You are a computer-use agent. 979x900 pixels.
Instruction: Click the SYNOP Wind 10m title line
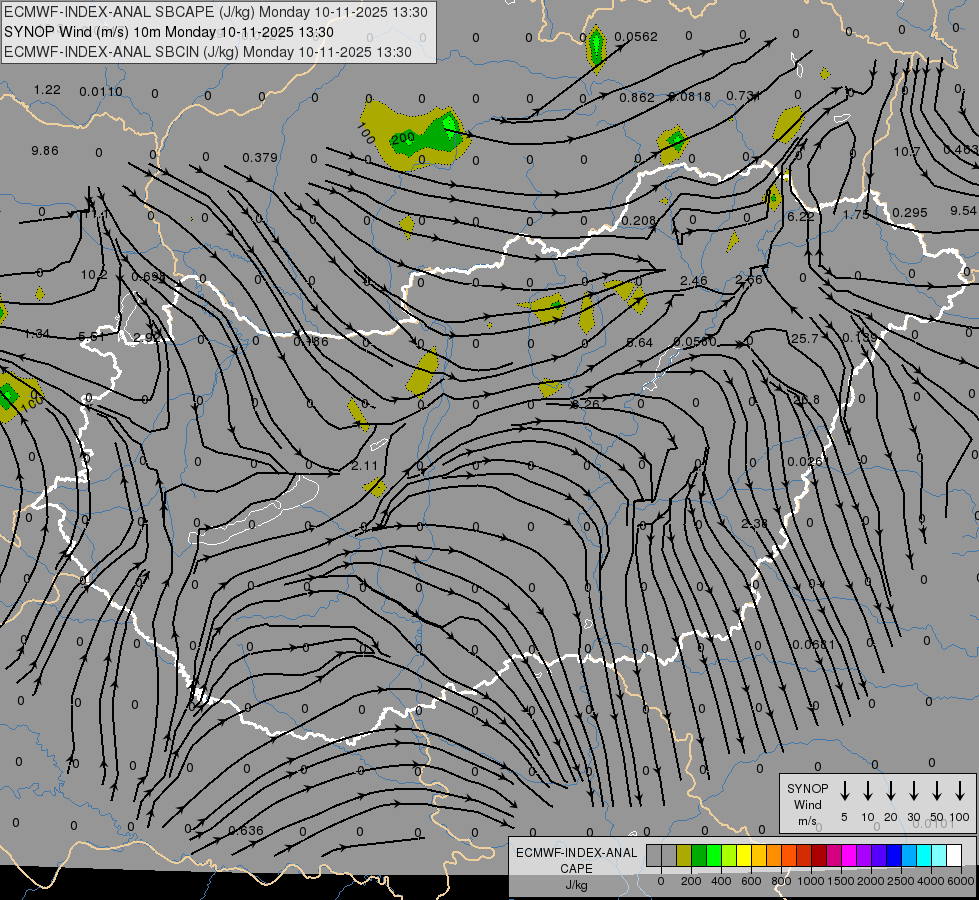[169, 32]
